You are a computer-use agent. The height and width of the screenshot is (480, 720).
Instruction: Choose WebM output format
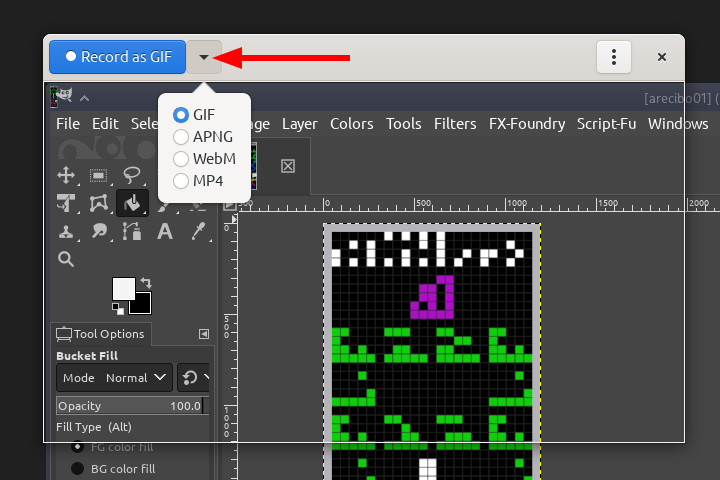tap(204, 159)
